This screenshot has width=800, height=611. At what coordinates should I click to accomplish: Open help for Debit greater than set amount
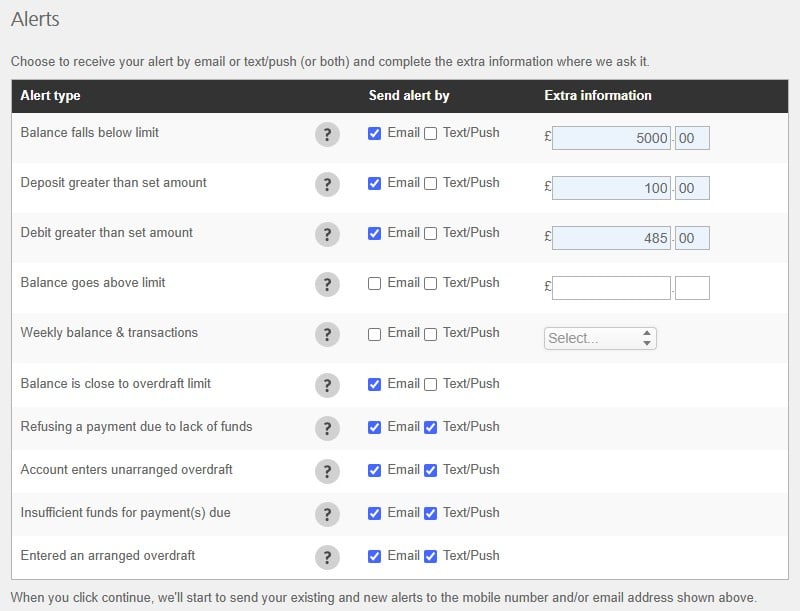pyautogui.click(x=327, y=235)
